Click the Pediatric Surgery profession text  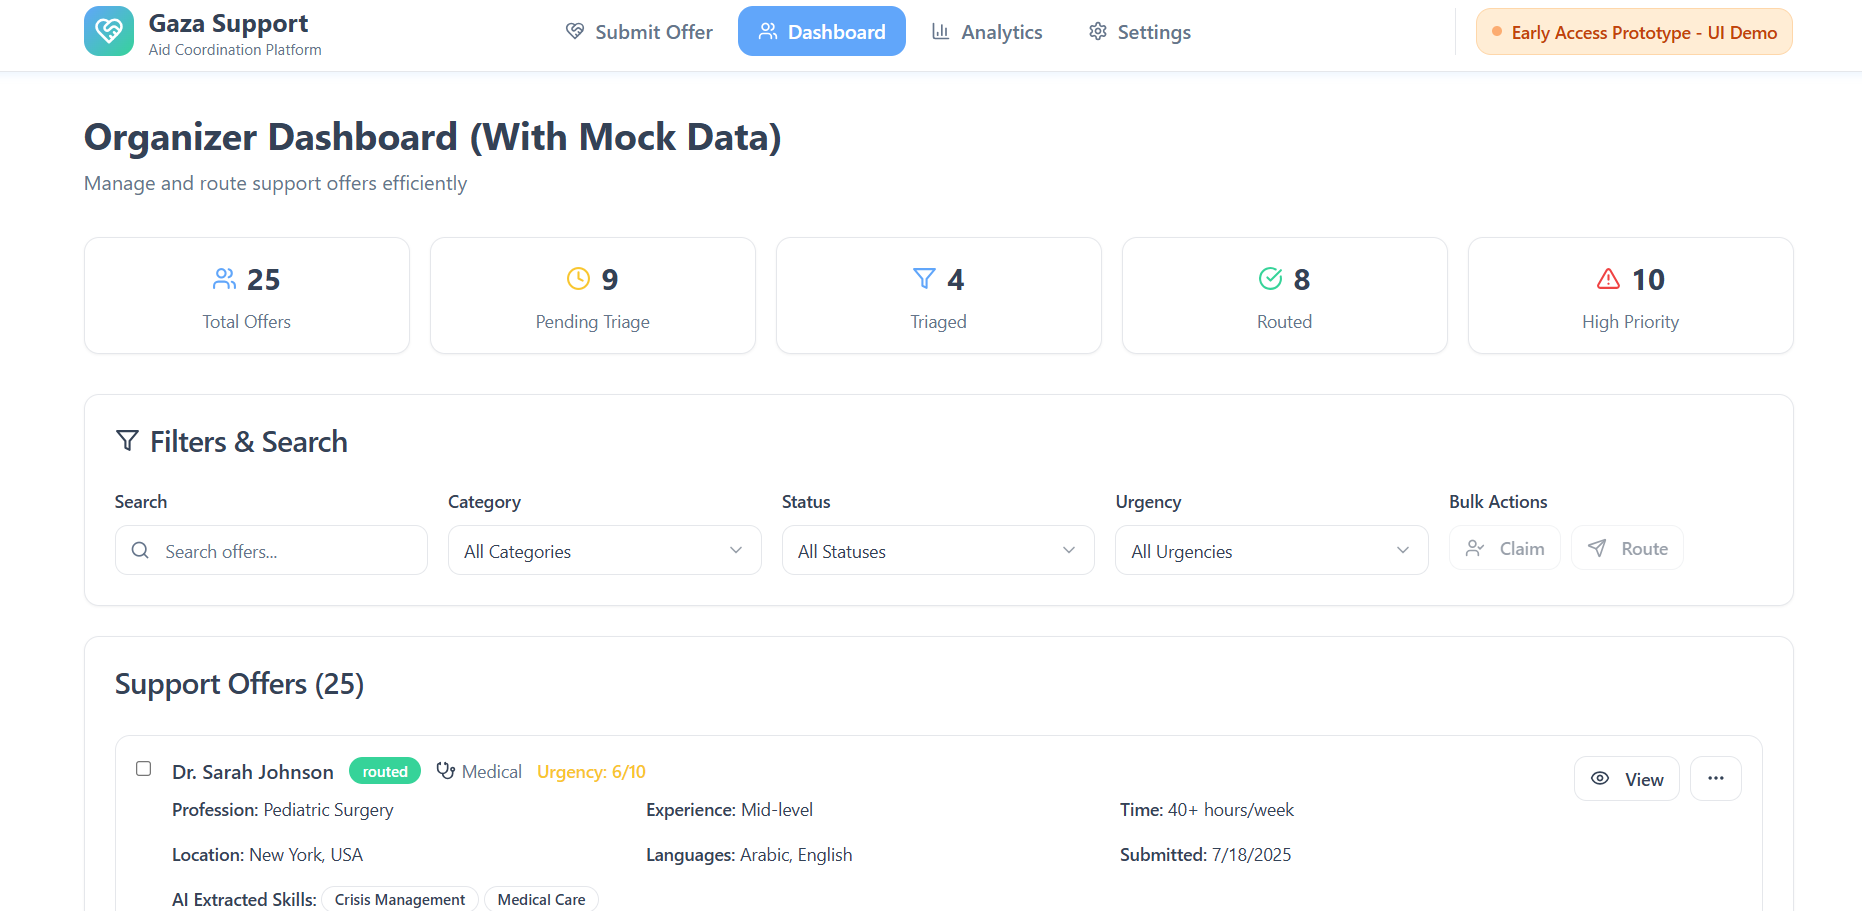pyautogui.click(x=328, y=809)
